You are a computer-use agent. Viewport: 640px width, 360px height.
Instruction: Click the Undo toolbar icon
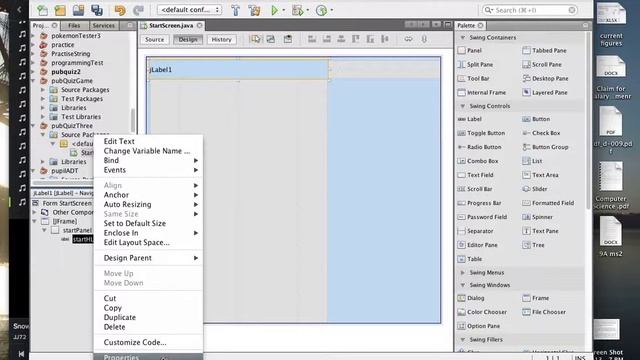point(120,10)
